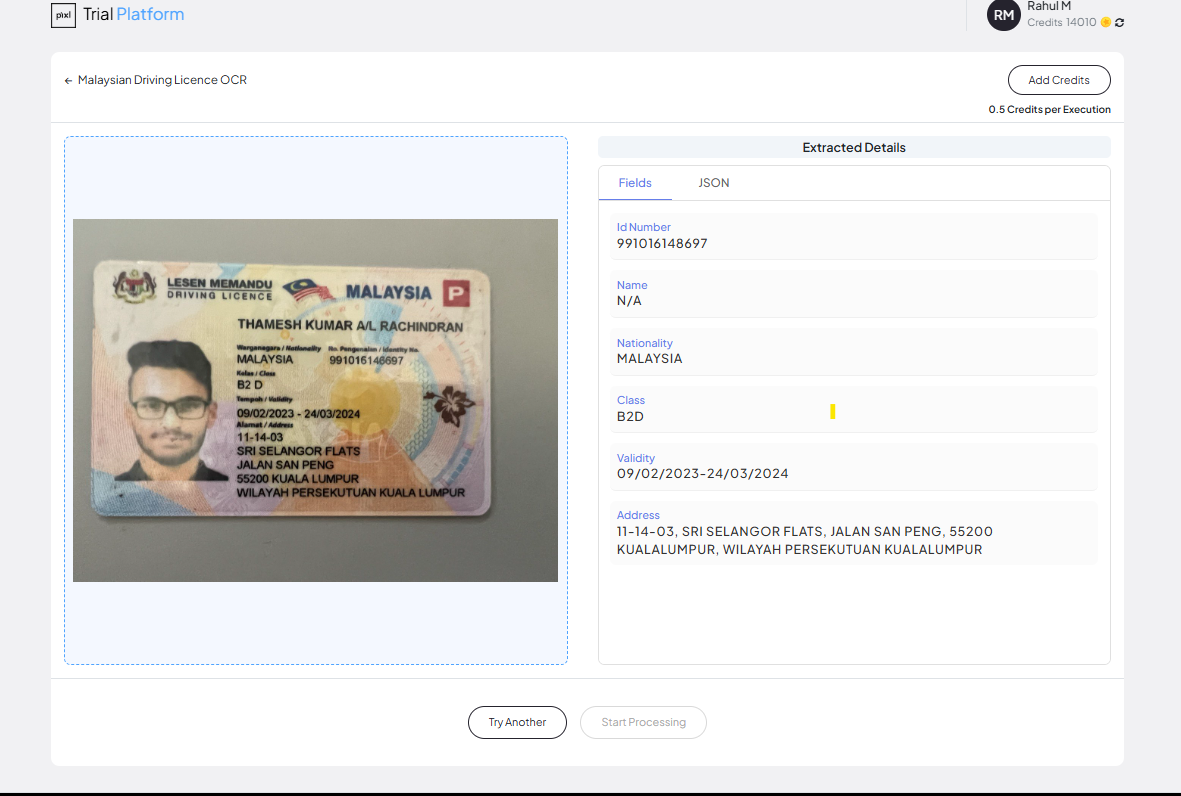Click the Start Processing button
The image size is (1181, 796).
point(643,722)
